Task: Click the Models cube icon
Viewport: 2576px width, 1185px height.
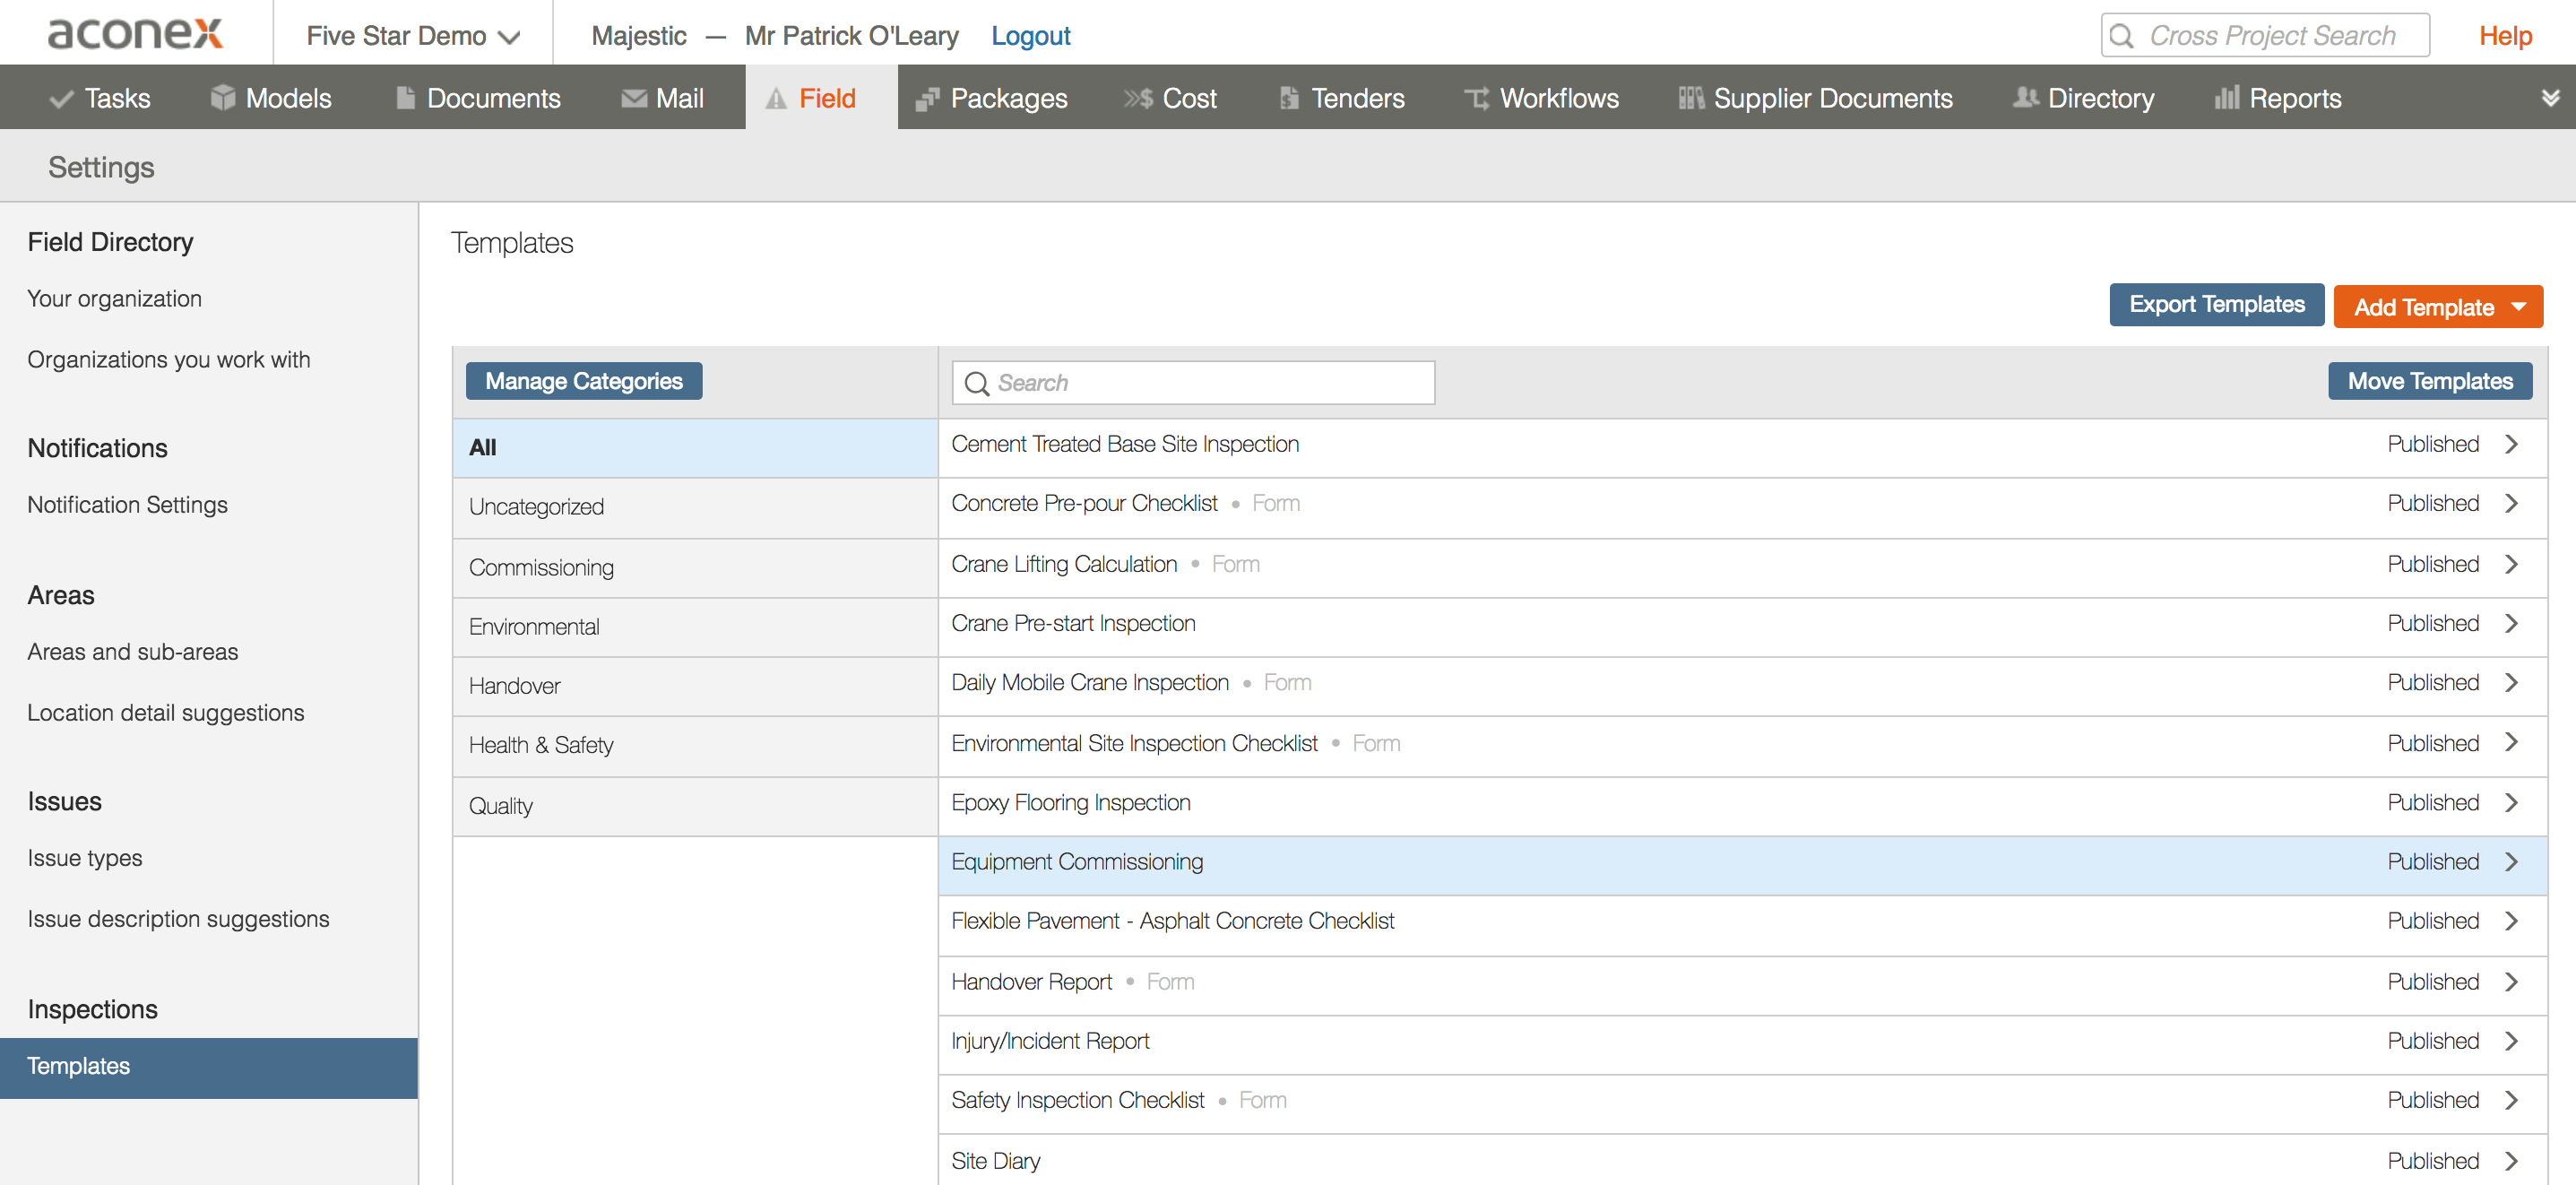Action: pyautogui.click(x=222, y=97)
